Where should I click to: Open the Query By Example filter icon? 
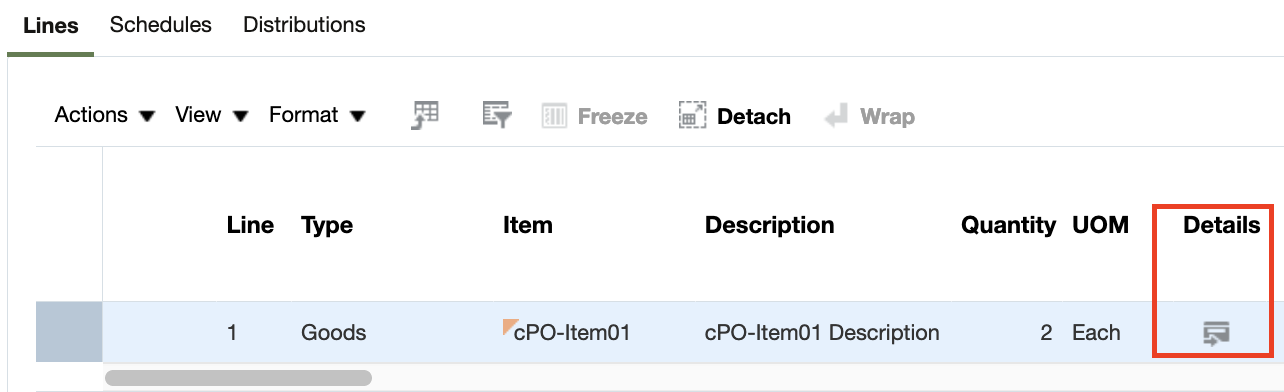(x=497, y=116)
